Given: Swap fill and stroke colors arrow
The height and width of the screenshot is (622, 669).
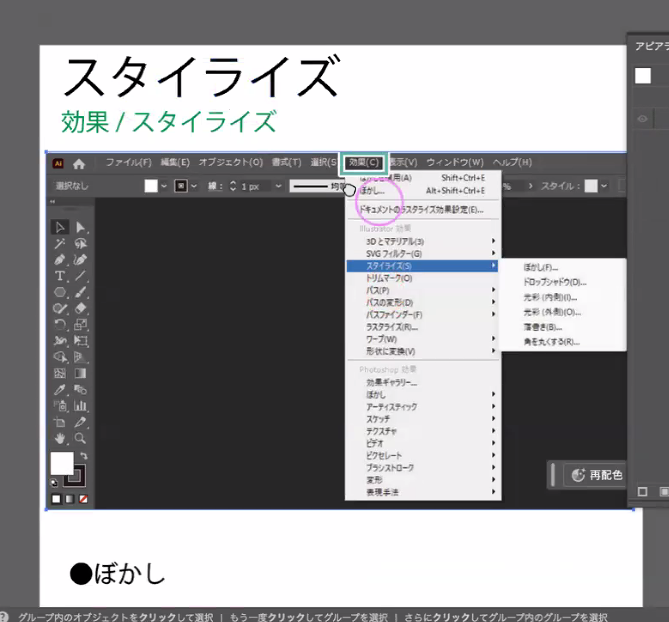Looking at the screenshot, I should point(84,456).
